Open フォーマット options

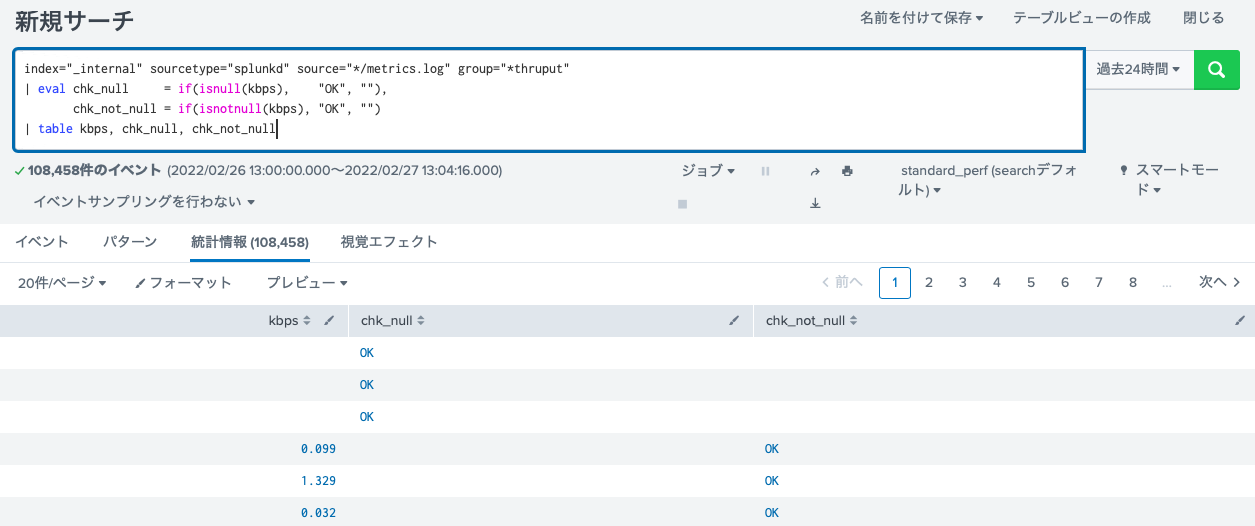pos(183,283)
